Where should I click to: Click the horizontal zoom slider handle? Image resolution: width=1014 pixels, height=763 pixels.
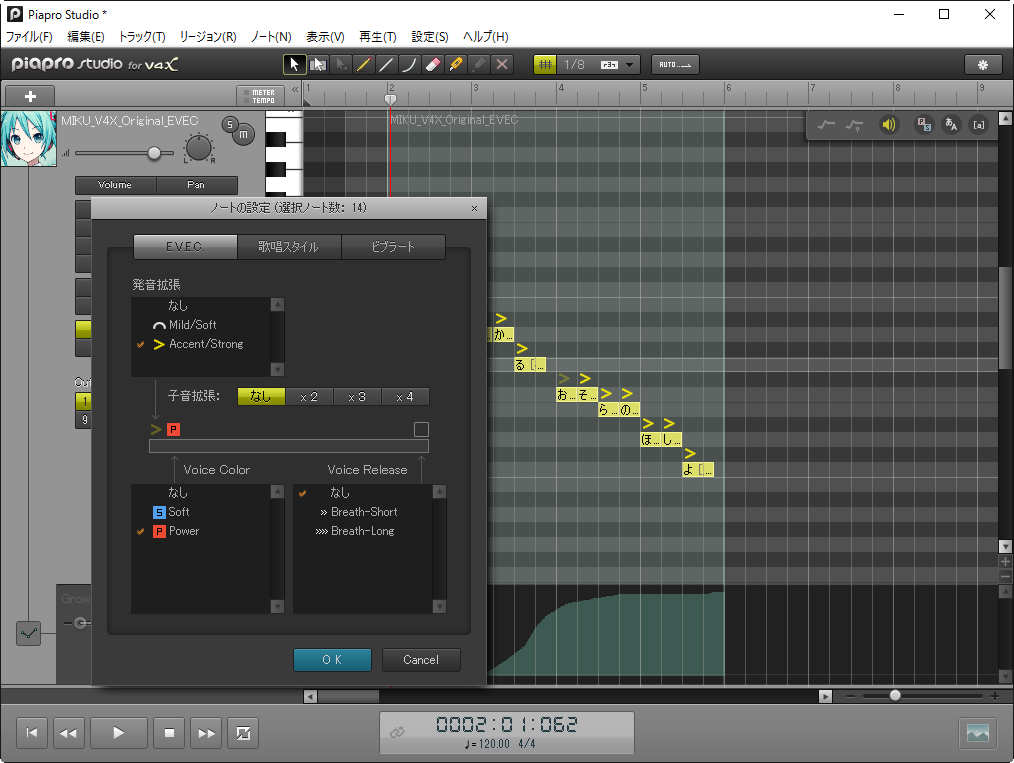click(x=895, y=696)
